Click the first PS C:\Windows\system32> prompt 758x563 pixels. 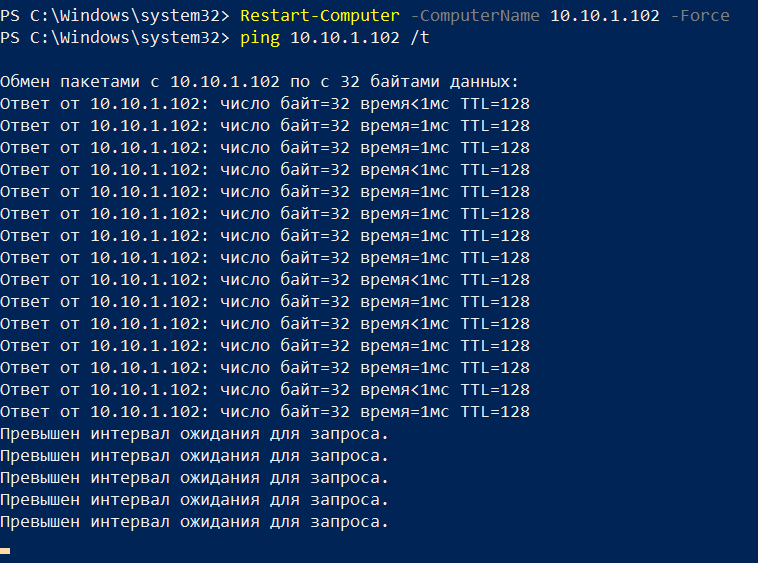115,16
